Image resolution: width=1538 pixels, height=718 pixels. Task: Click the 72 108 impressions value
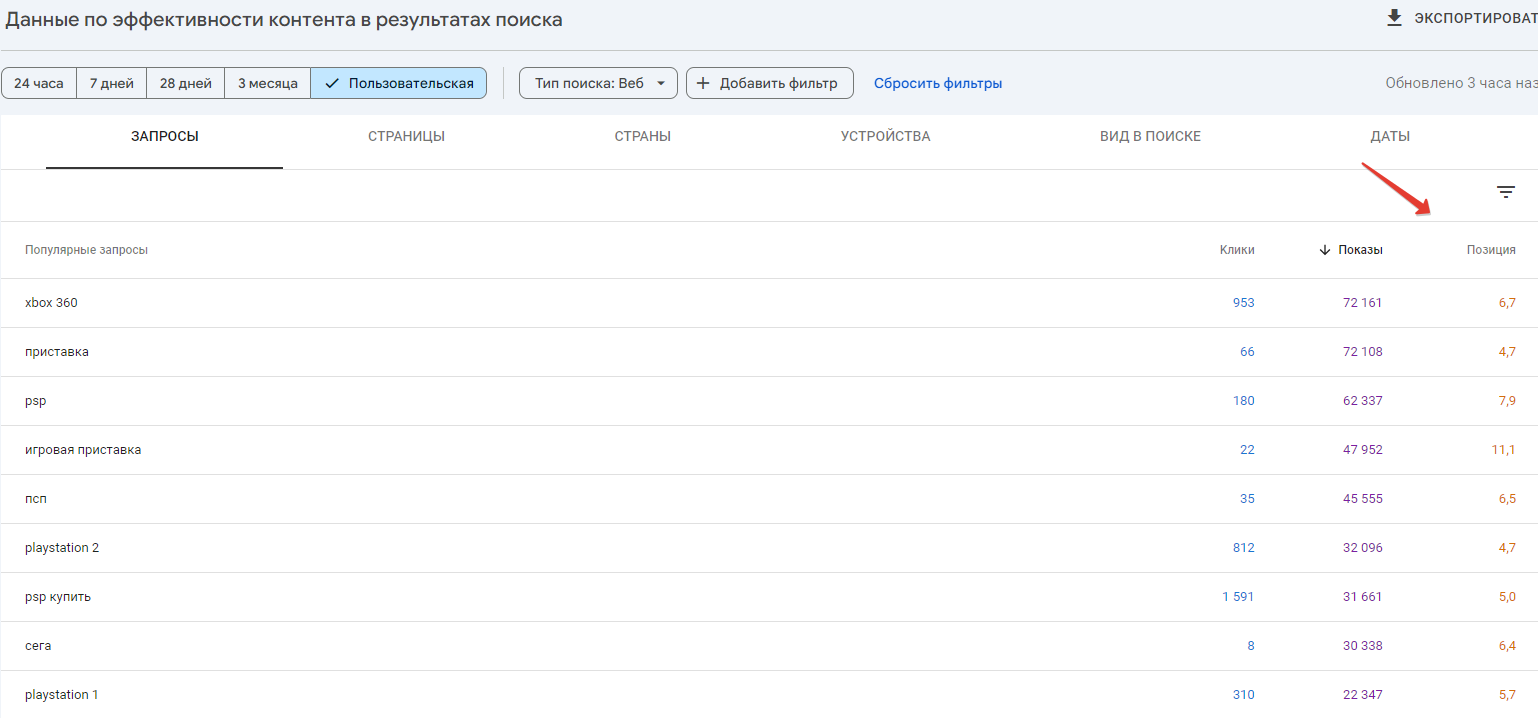coord(1362,352)
